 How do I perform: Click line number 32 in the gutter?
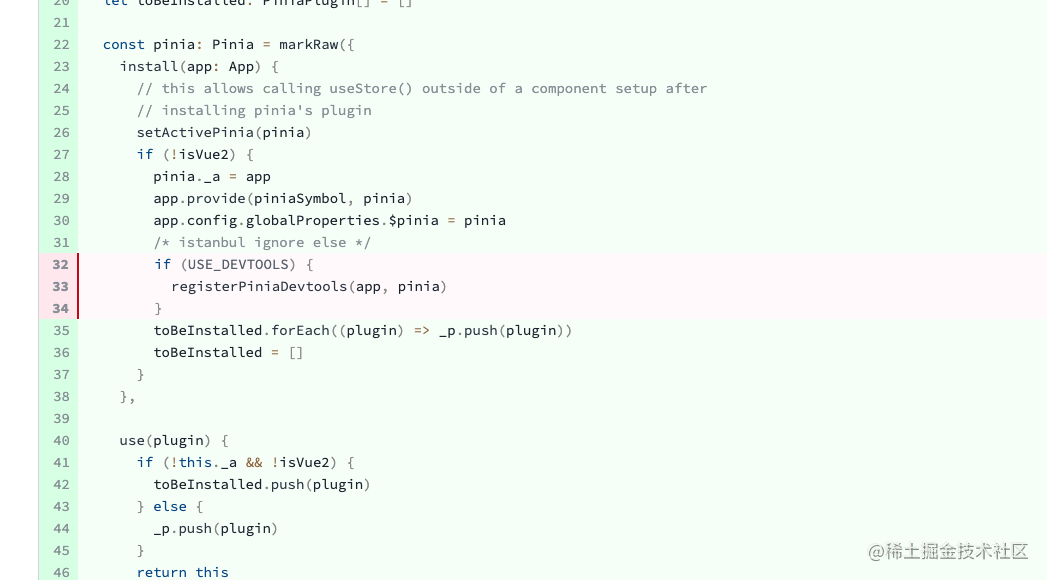click(x=60, y=264)
